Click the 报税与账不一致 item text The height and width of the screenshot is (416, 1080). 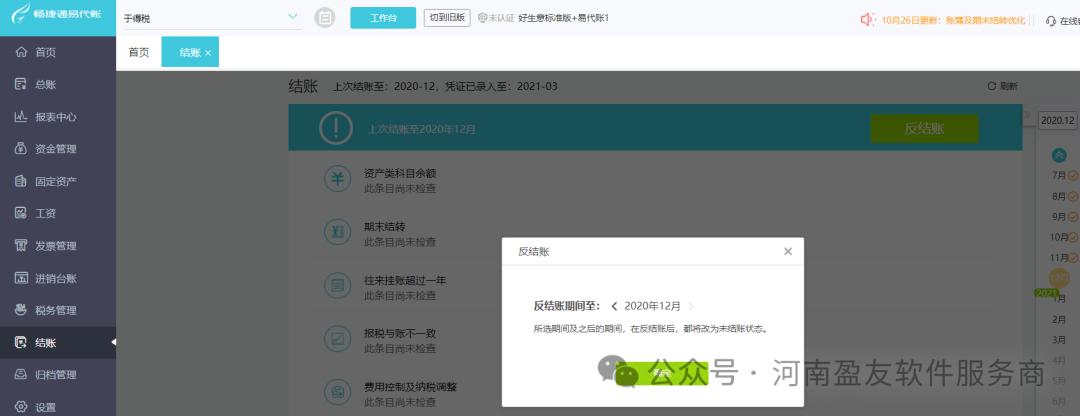tap(400, 333)
